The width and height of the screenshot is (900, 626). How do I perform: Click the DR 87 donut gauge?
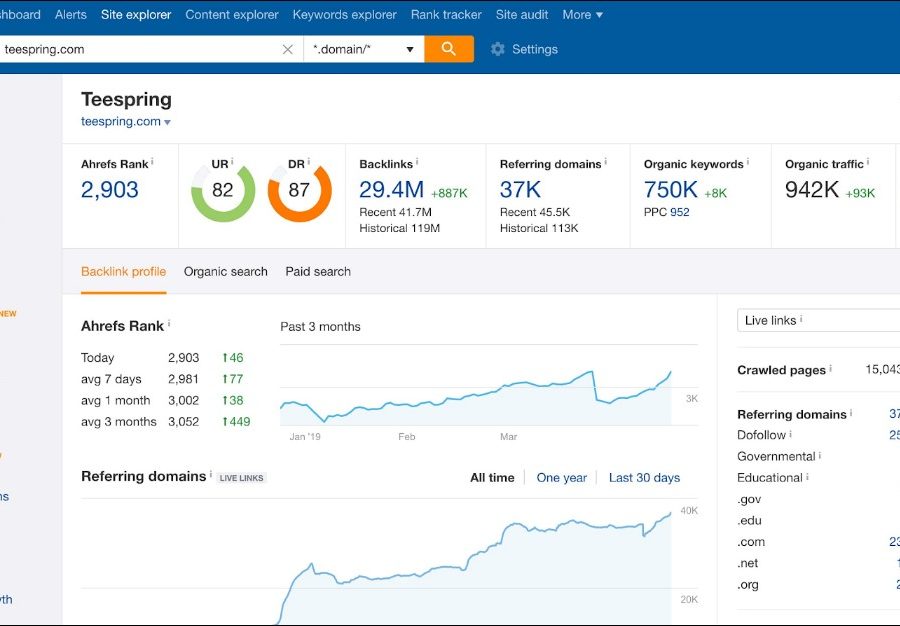299,190
